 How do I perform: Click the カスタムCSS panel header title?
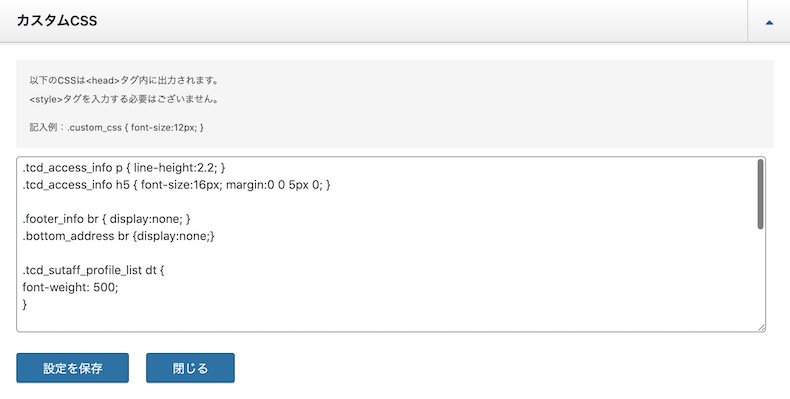(x=57, y=21)
